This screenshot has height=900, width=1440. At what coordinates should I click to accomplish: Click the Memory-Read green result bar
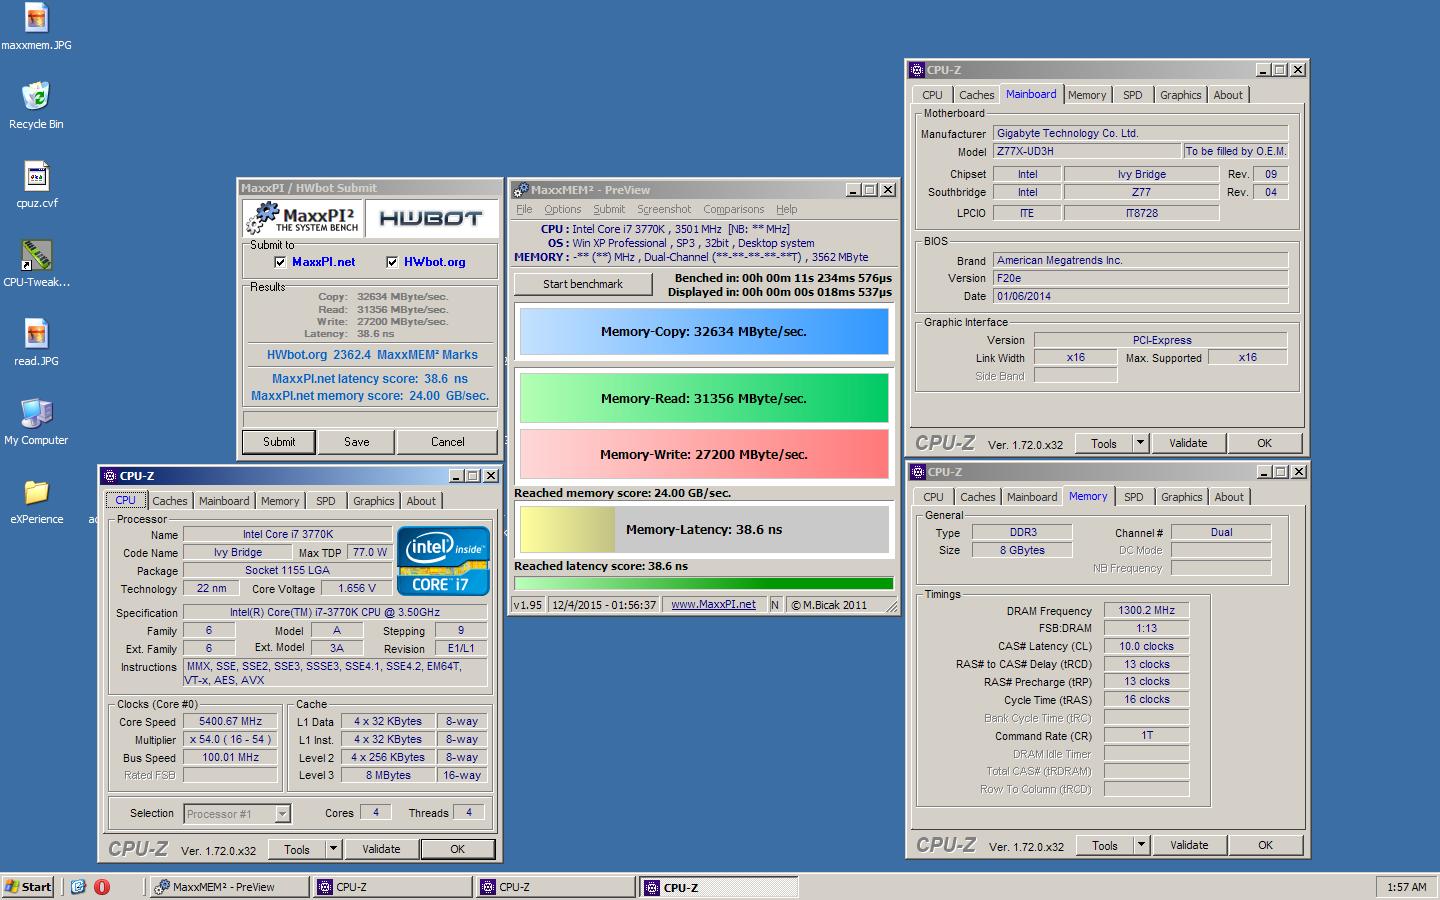click(x=703, y=398)
